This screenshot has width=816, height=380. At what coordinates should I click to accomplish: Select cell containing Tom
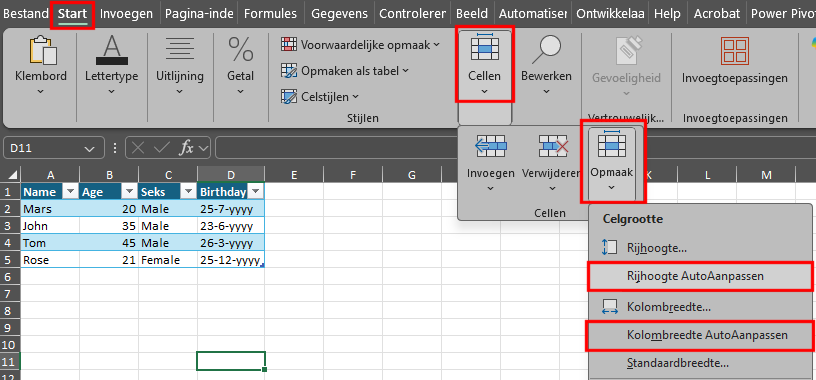[50, 243]
